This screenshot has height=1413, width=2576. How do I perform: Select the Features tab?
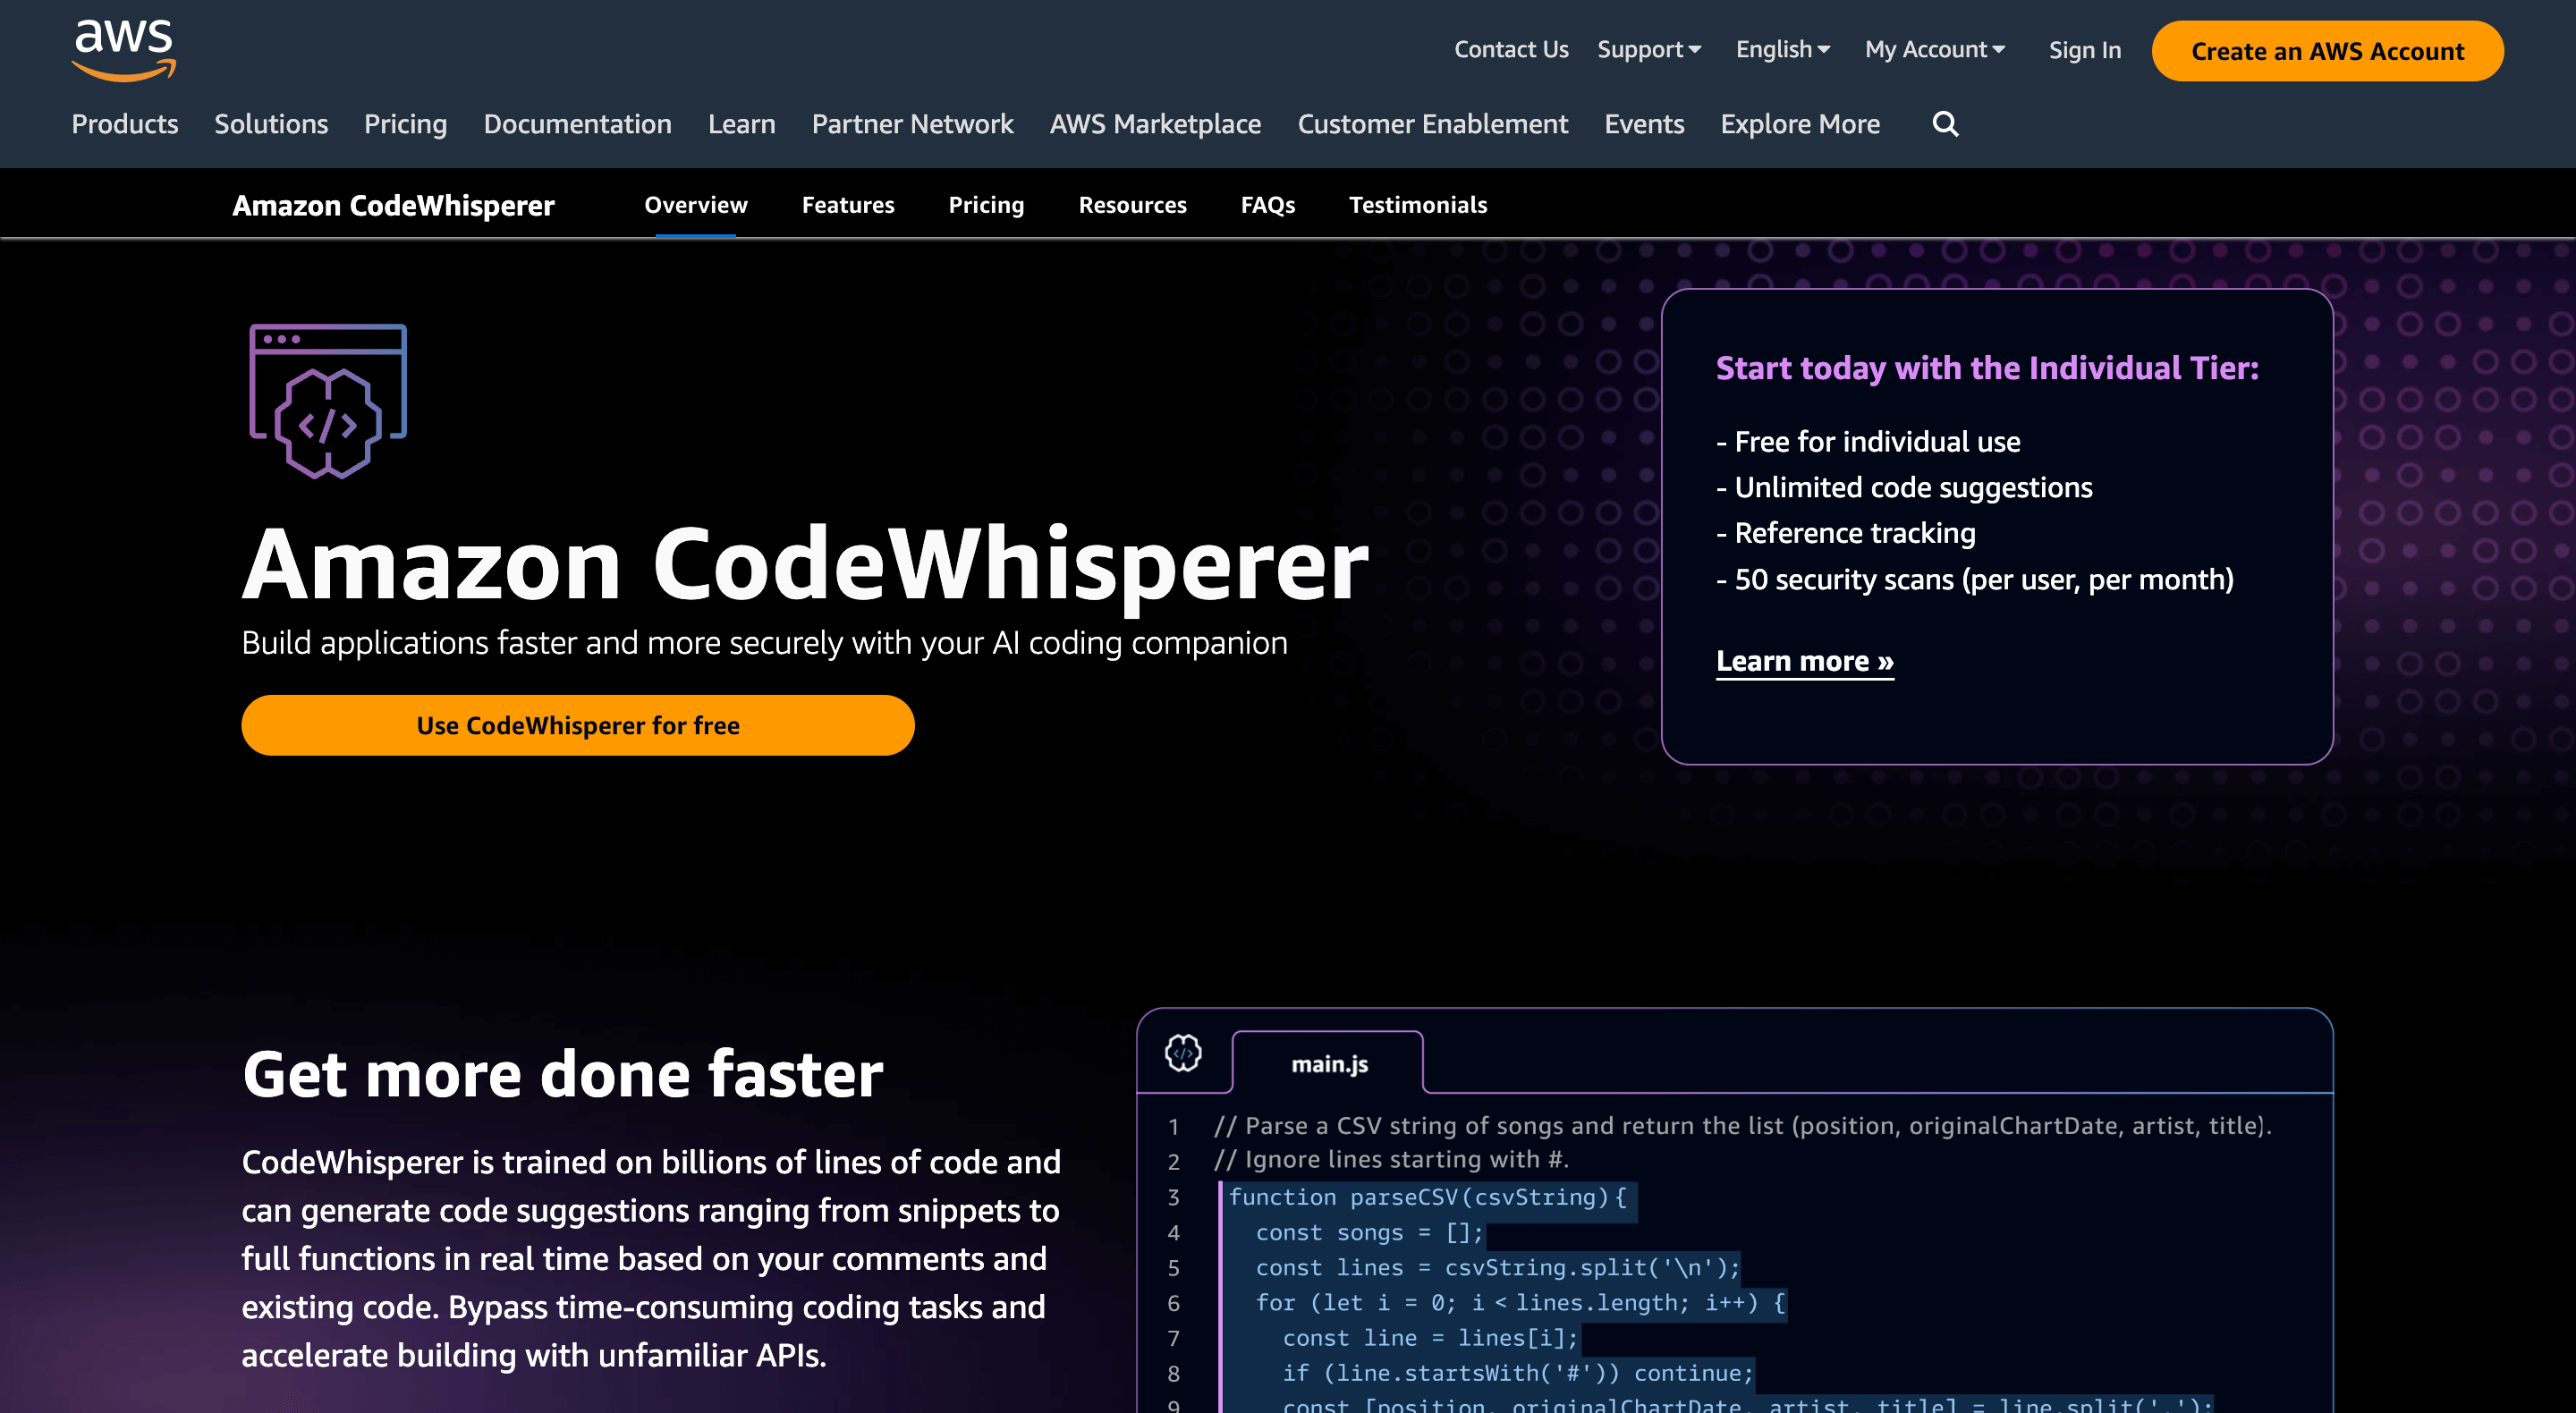coord(848,205)
